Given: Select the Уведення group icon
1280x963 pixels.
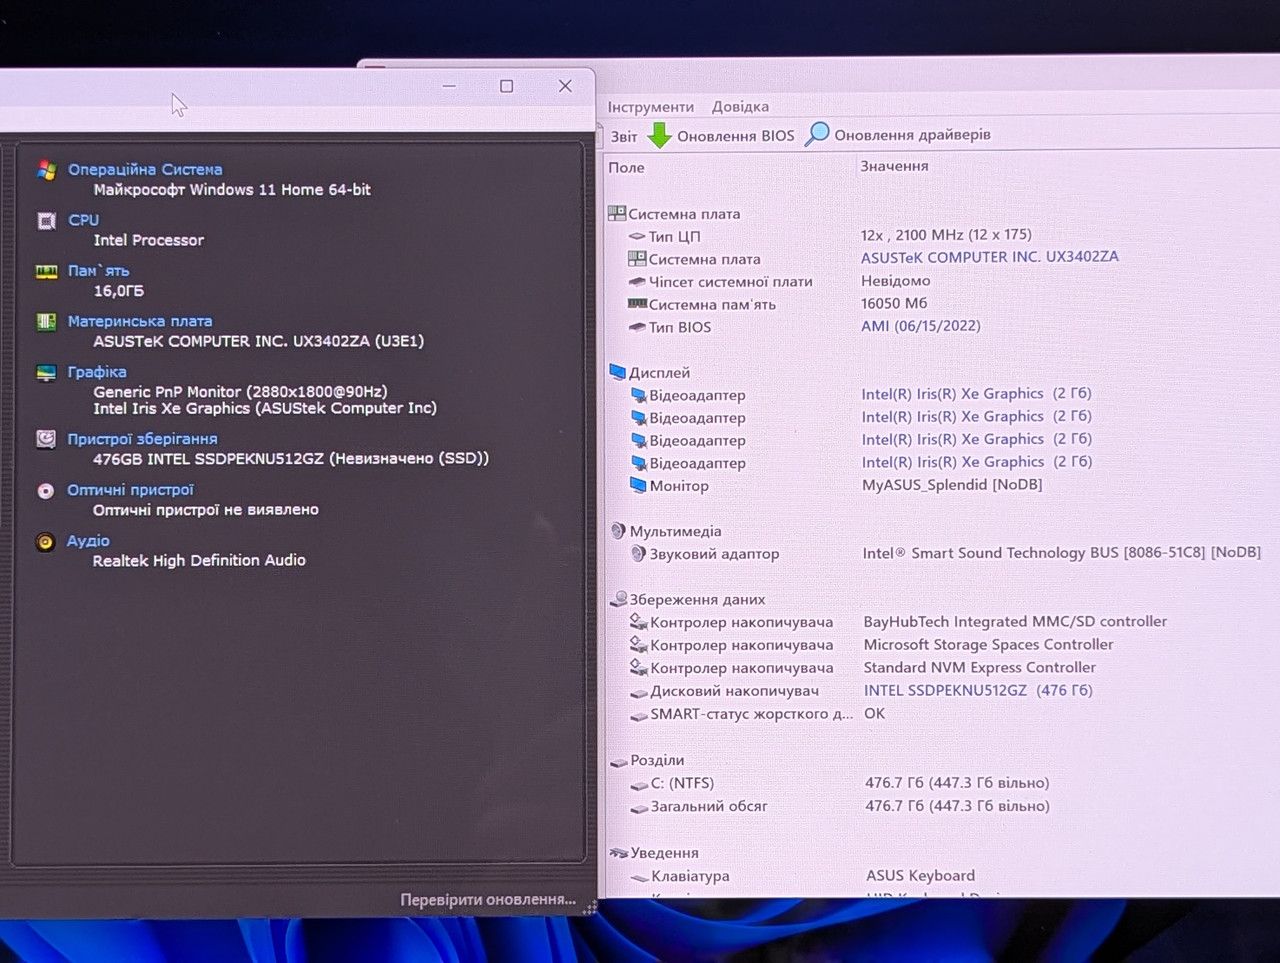Looking at the screenshot, I should [620, 853].
